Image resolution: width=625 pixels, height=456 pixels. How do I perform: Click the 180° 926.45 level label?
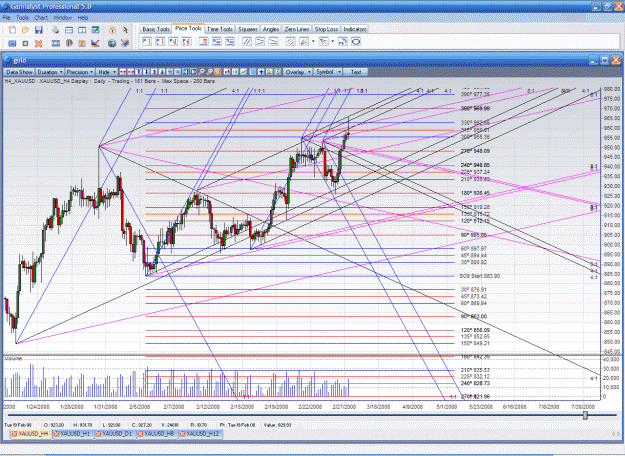[475, 193]
